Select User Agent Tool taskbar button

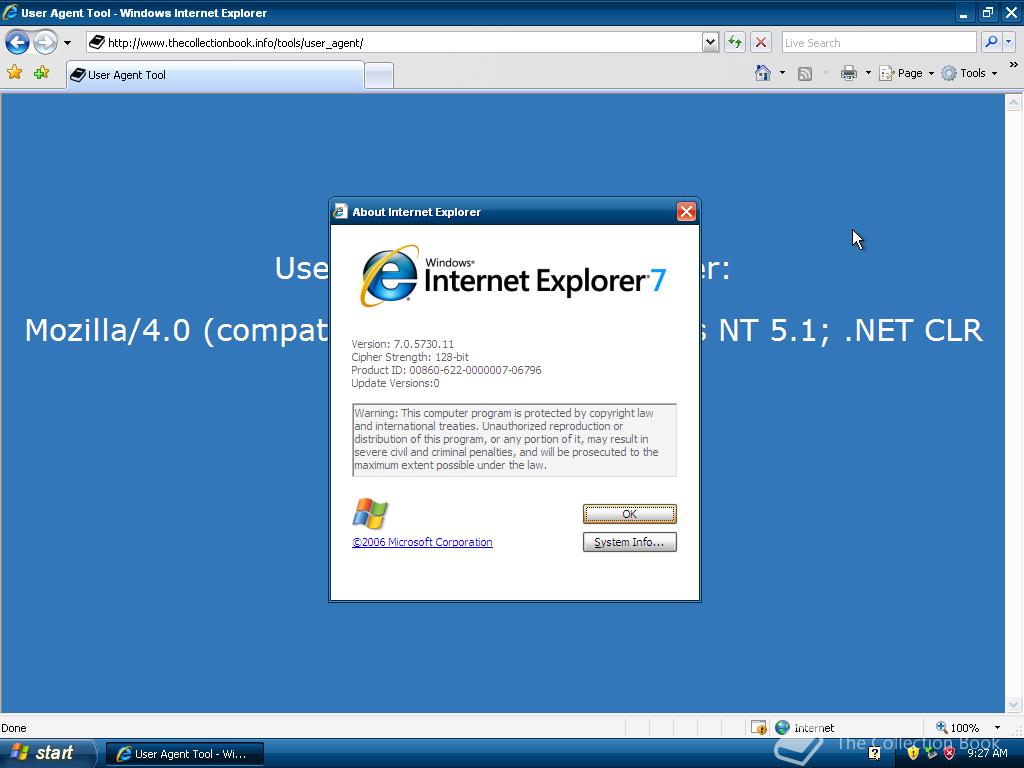coord(185,754)
